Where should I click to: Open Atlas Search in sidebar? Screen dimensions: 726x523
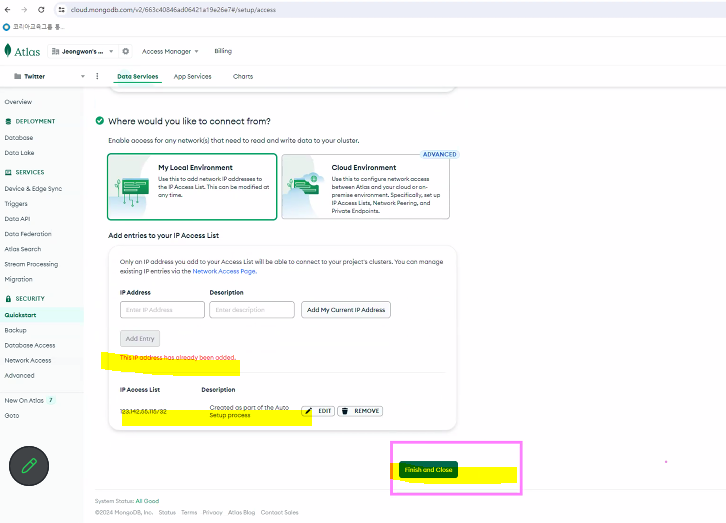point(23,249)
